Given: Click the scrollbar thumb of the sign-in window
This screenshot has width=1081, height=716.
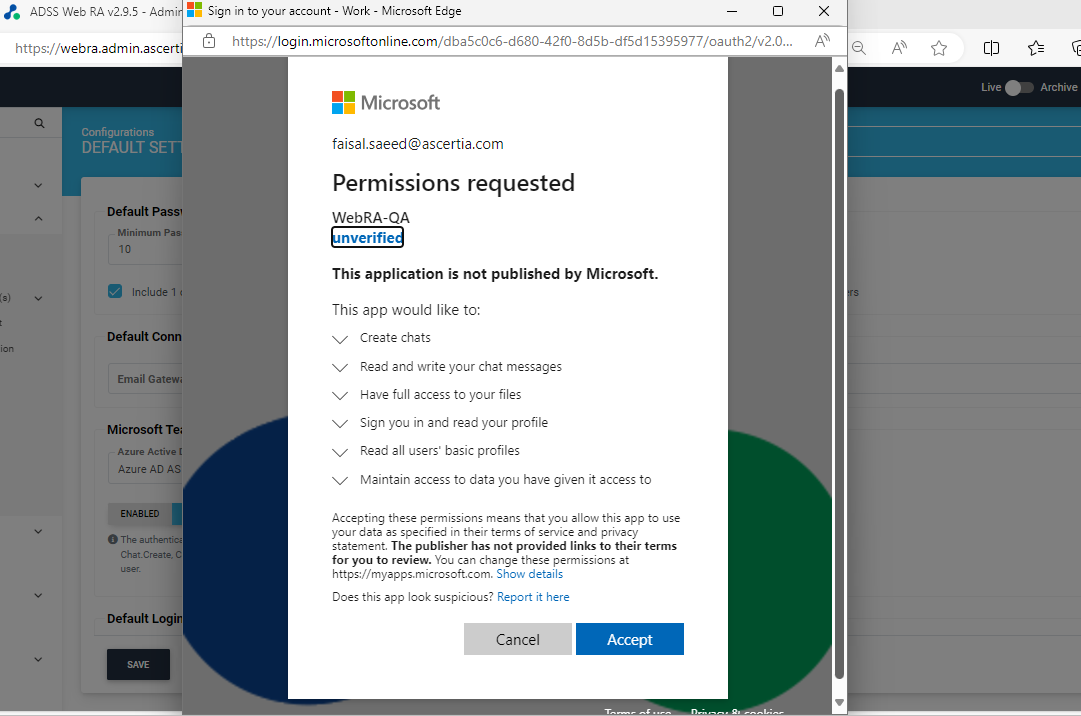Looking at the screenshot, I should pyautogui.click(x=839, y=382).
